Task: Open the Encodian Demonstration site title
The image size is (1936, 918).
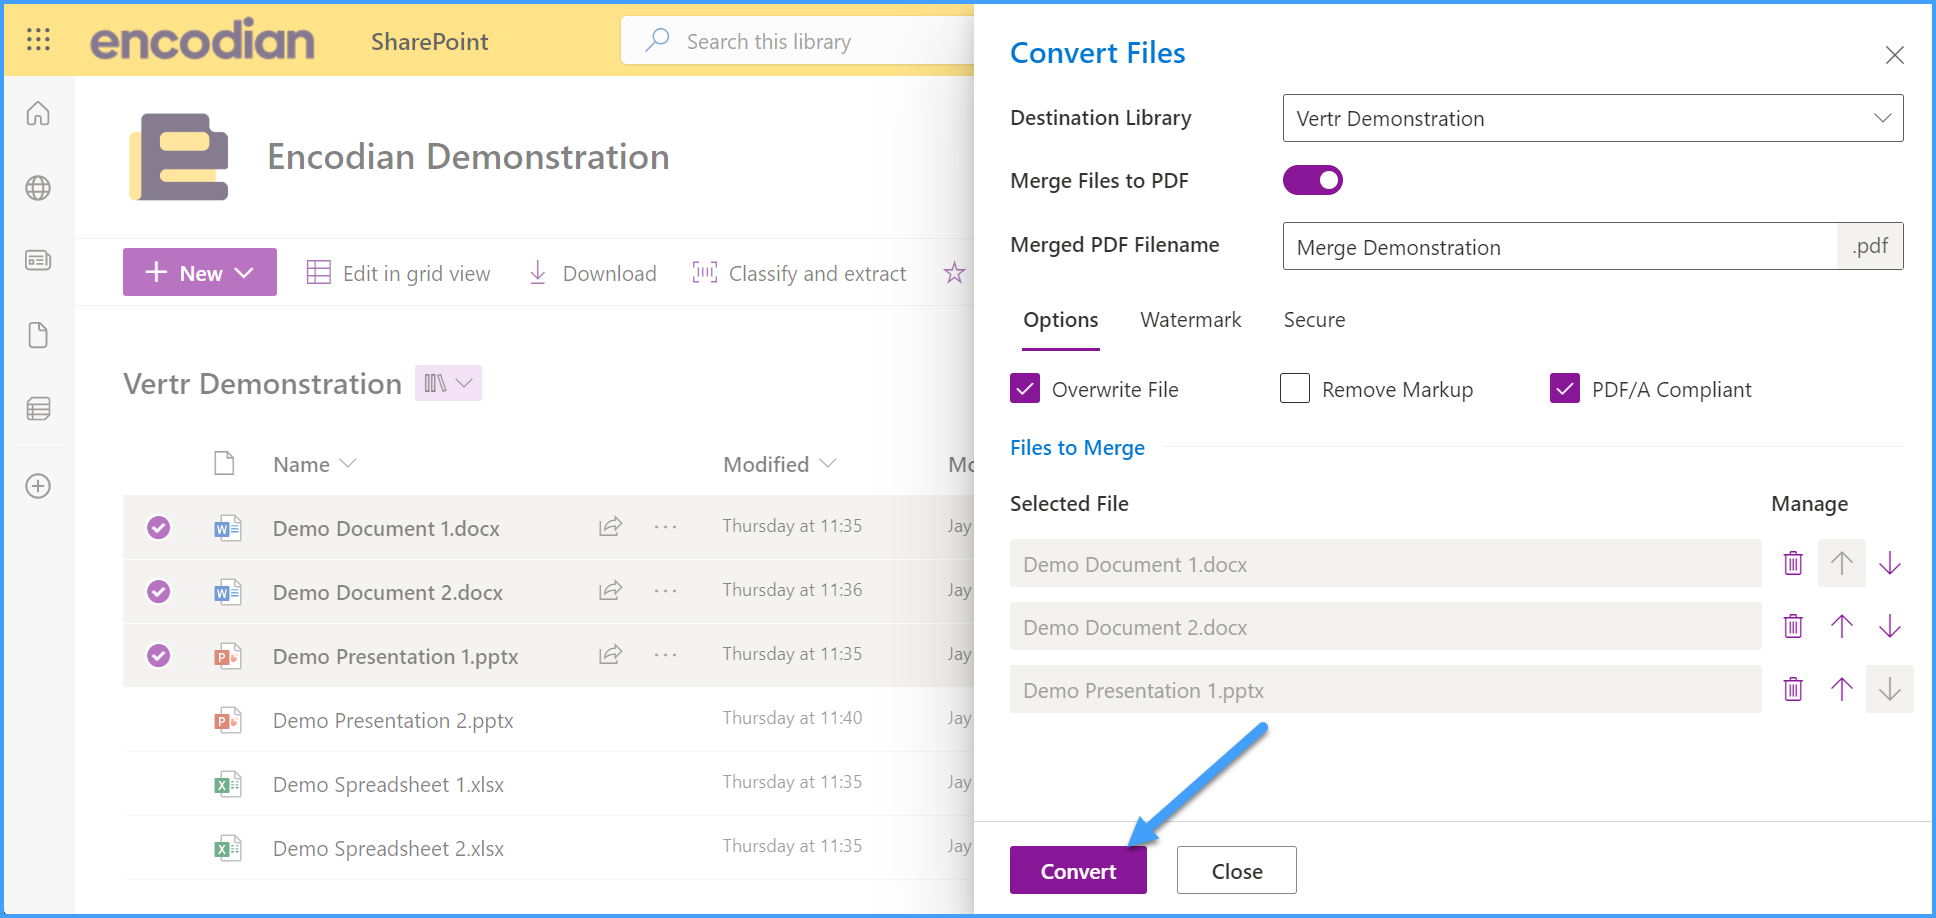Action: 468,157
